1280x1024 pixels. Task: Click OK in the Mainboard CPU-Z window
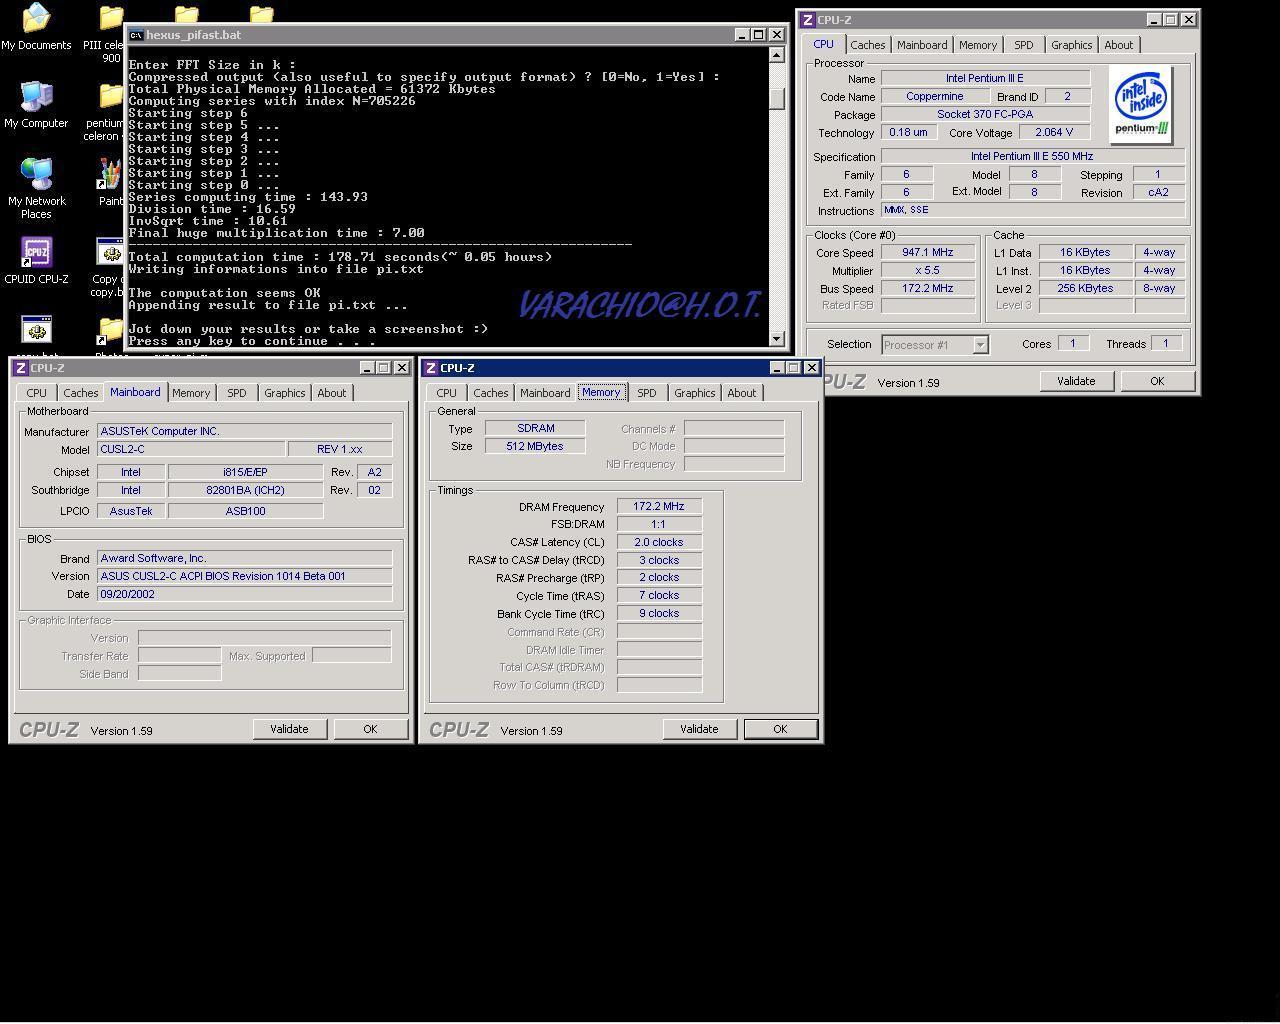(x=370, y=729)
